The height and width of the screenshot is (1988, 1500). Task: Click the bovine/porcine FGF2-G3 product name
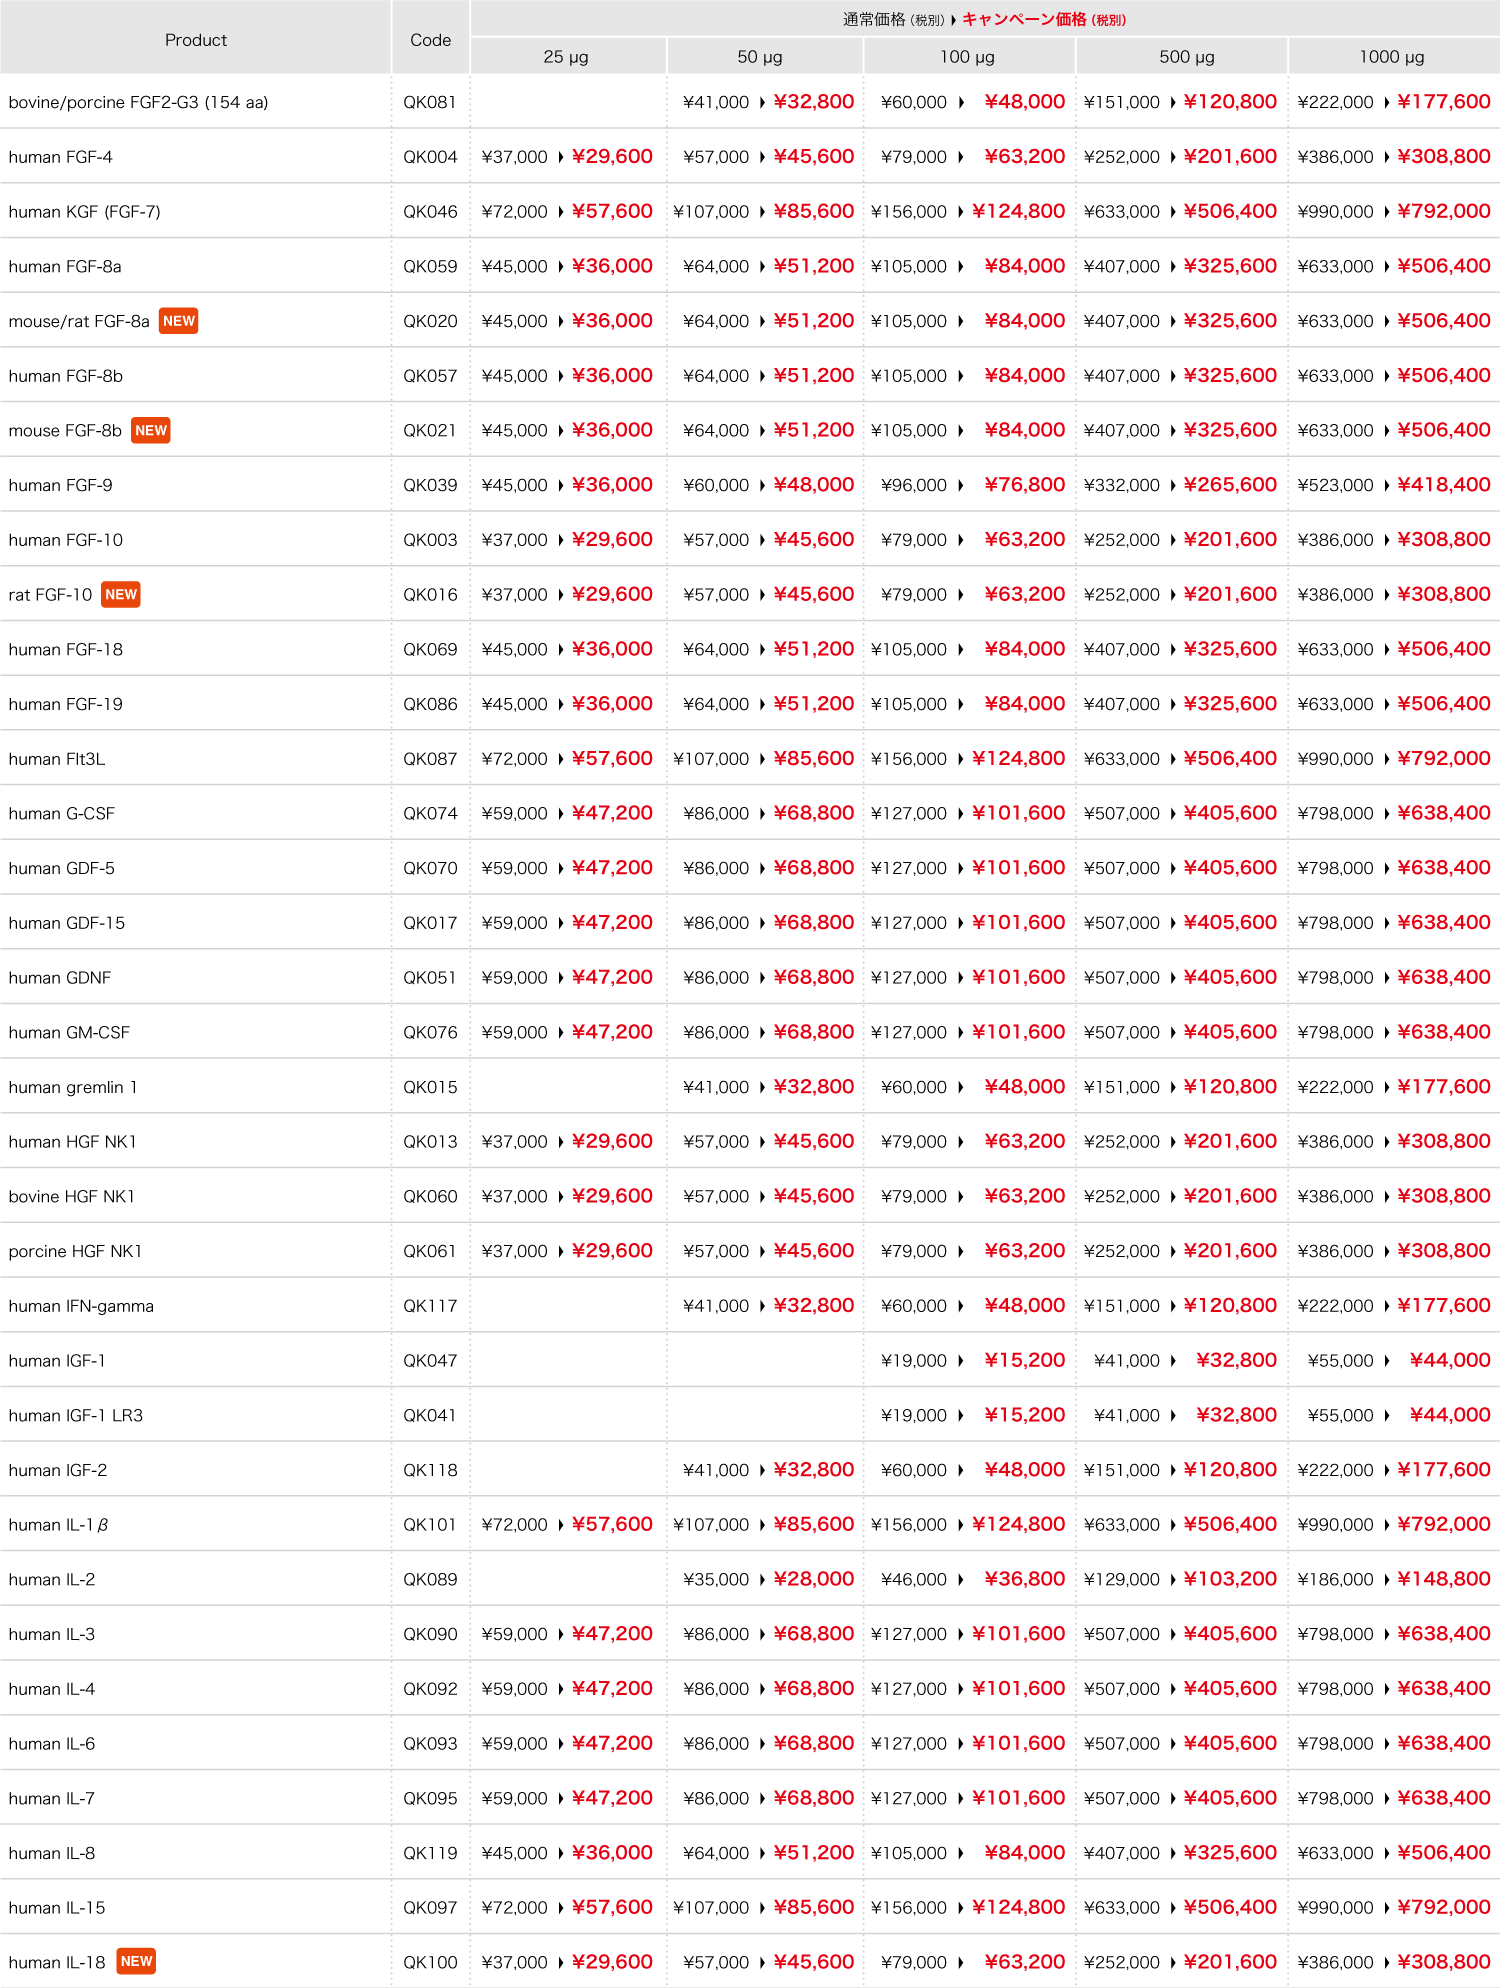(138, 102)
